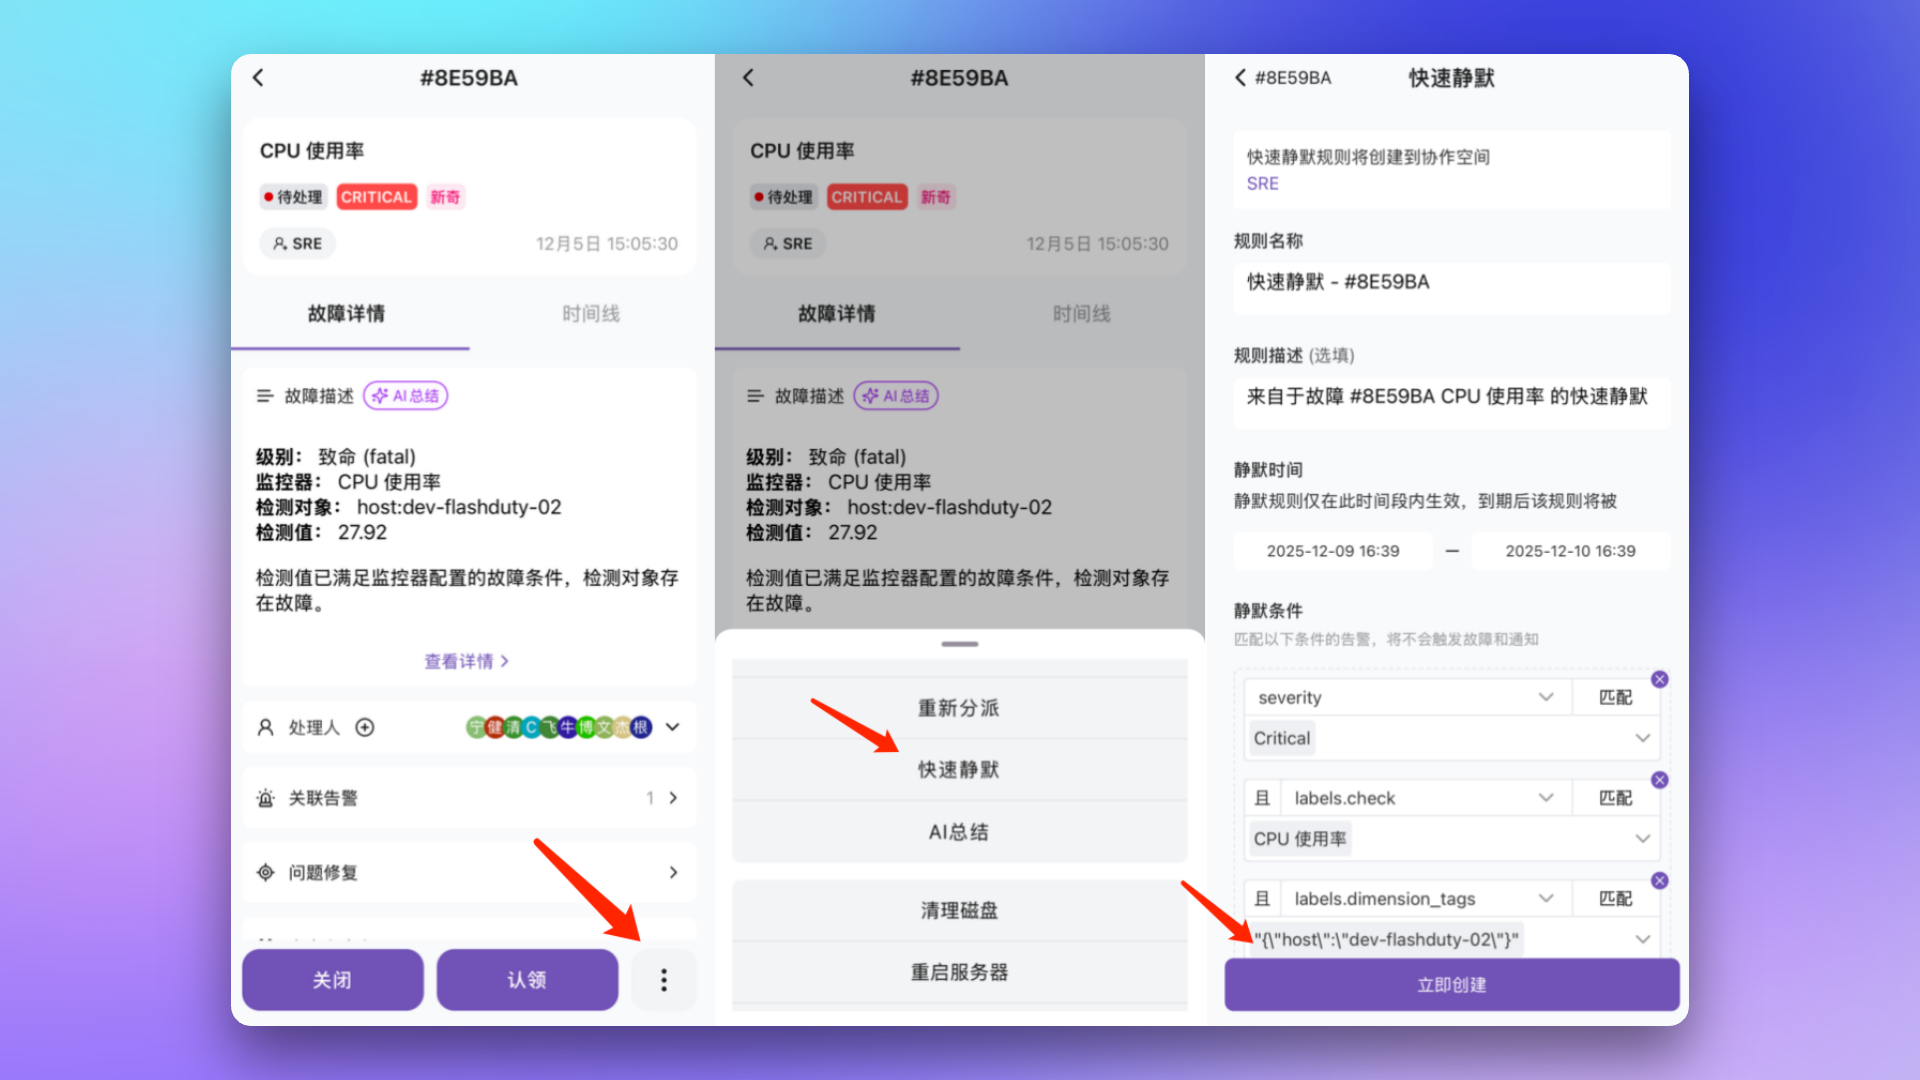
Task: Tap the back arrow on the leftmost incident screen
Action: [x=258, y=78]
